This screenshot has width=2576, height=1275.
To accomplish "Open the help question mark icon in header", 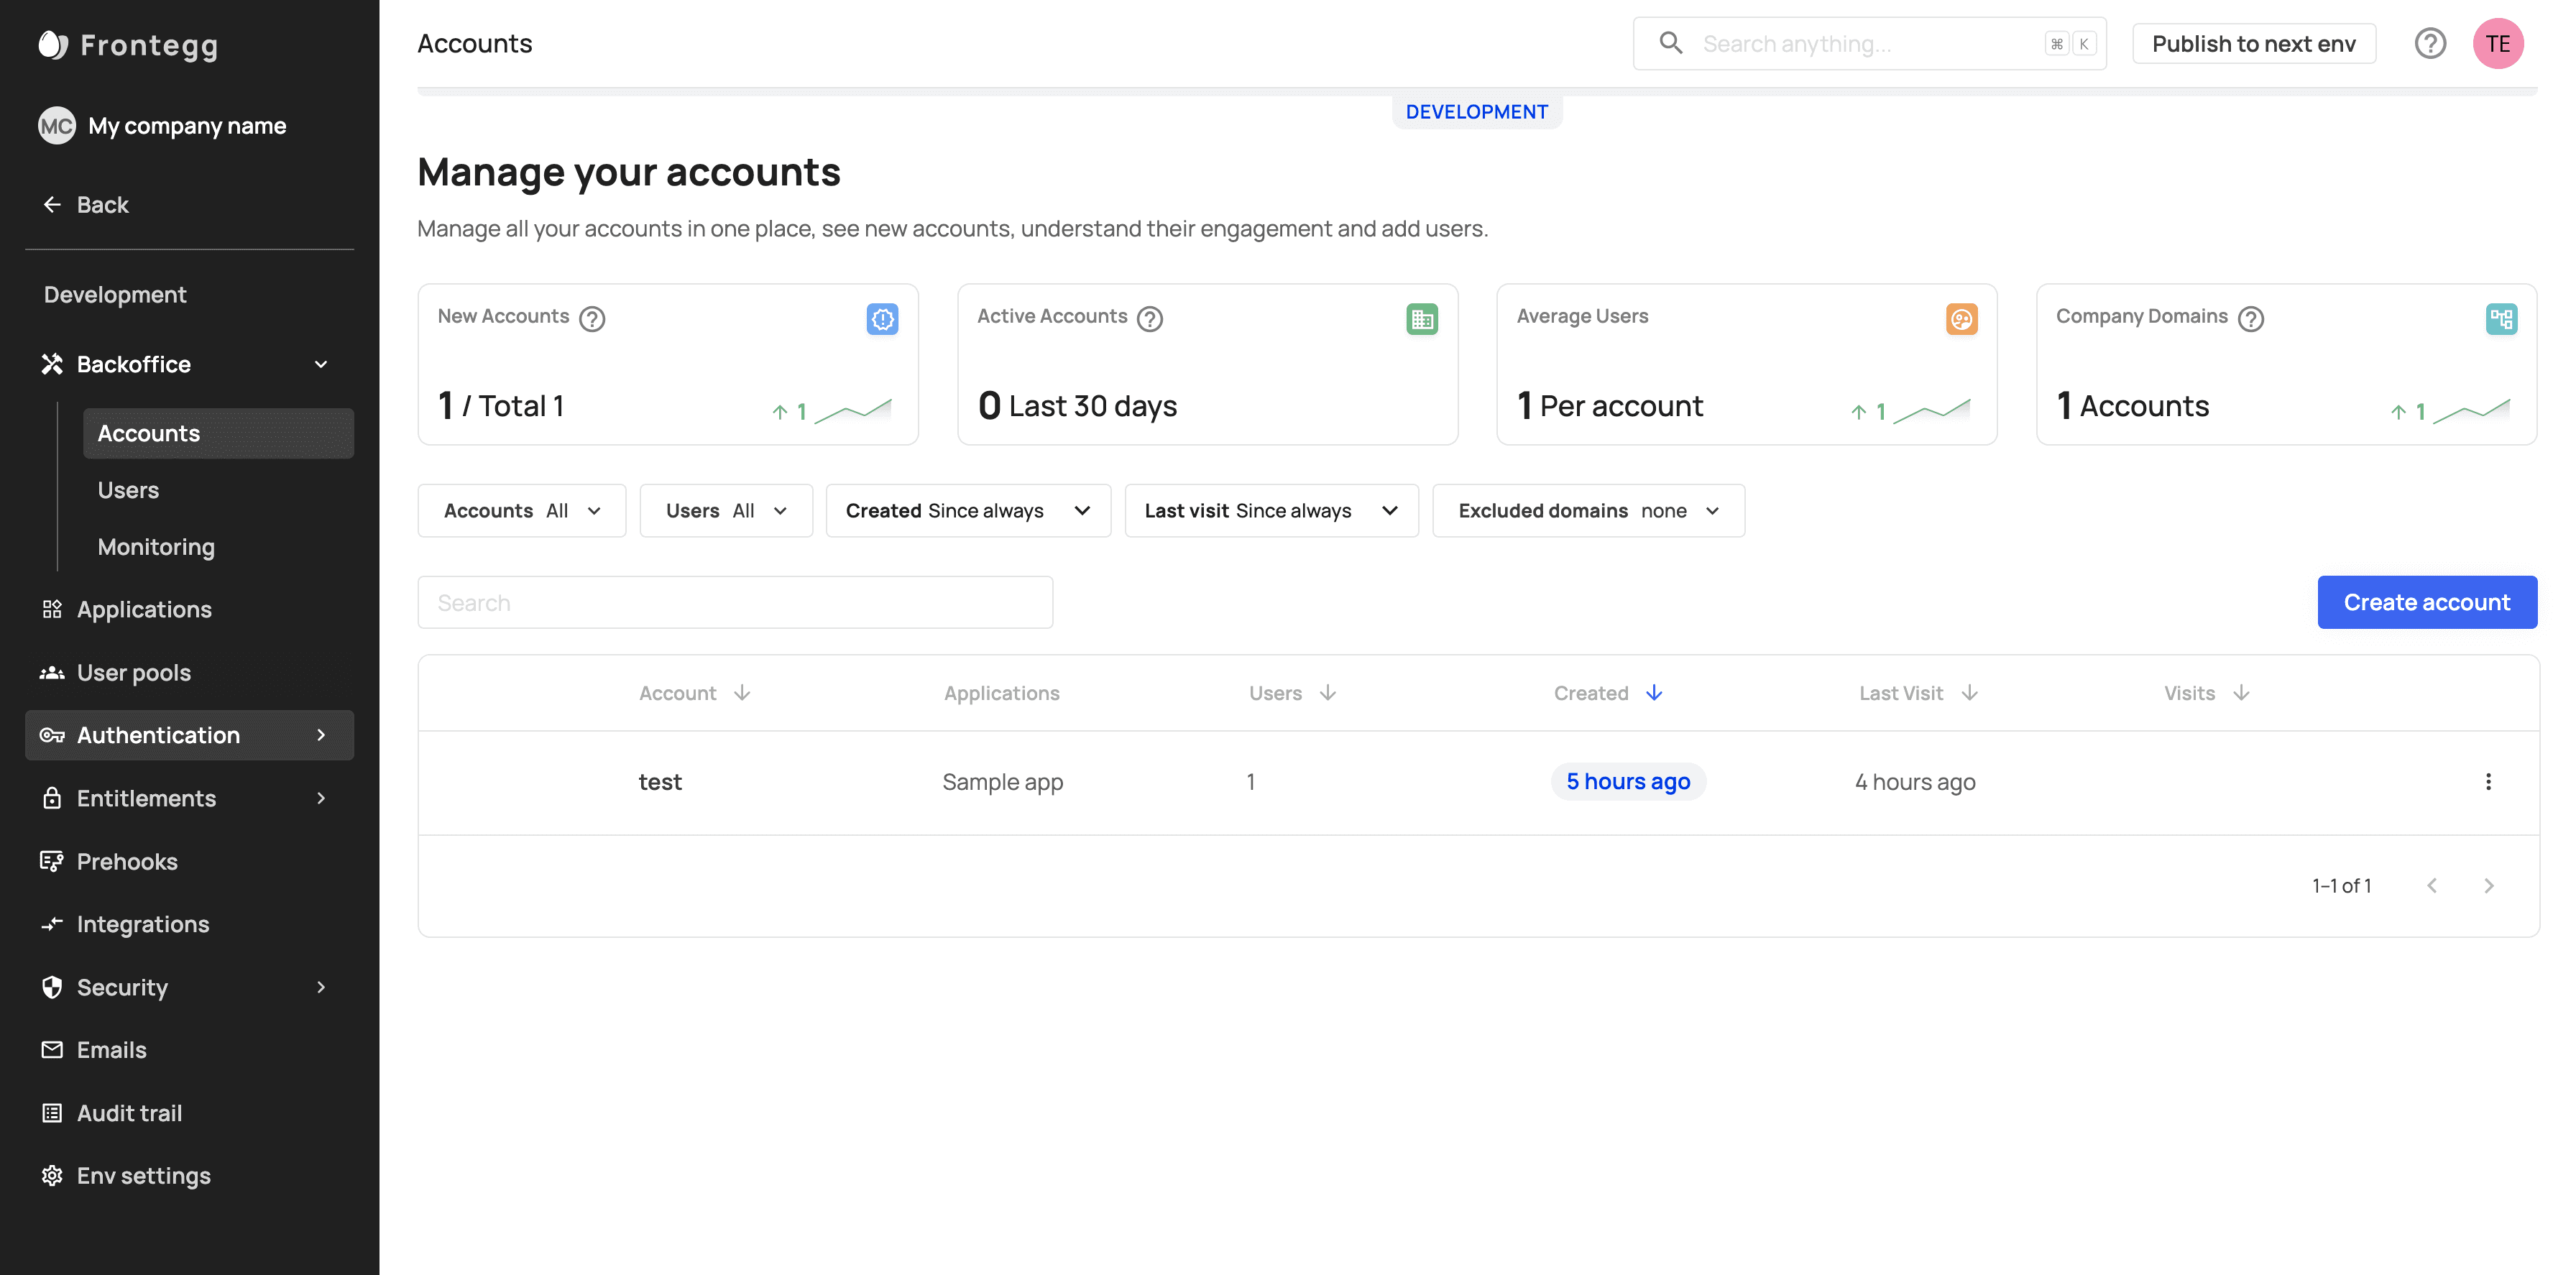I will pos(2430,44).
